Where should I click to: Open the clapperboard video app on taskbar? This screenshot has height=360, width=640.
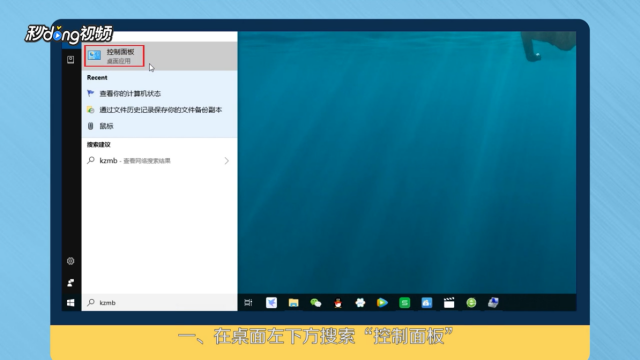[x=449, y=302]
